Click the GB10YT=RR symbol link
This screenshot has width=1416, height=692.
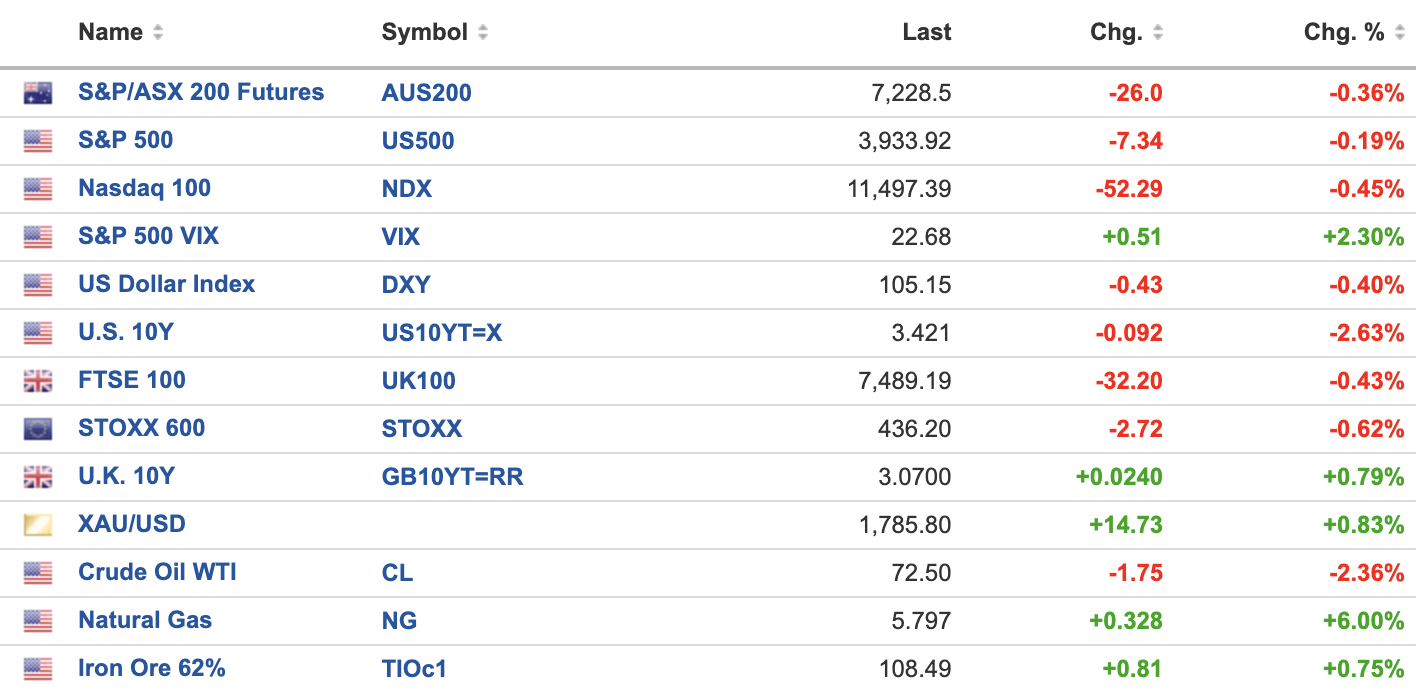click(x=452, y=477)
